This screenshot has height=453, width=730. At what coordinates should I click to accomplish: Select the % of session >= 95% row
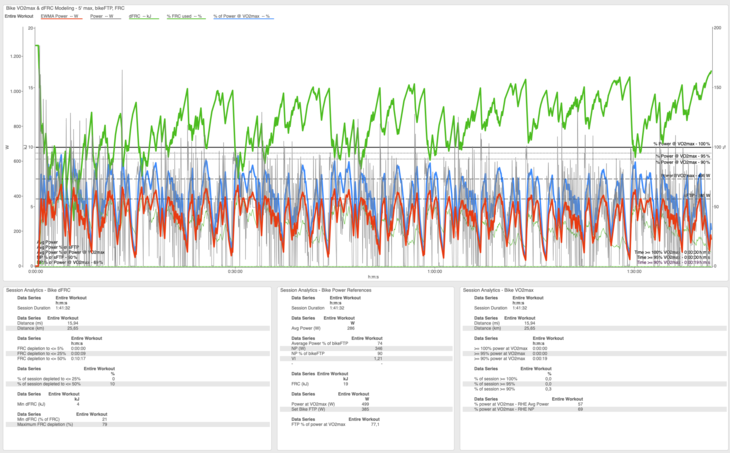pos(595,384)
